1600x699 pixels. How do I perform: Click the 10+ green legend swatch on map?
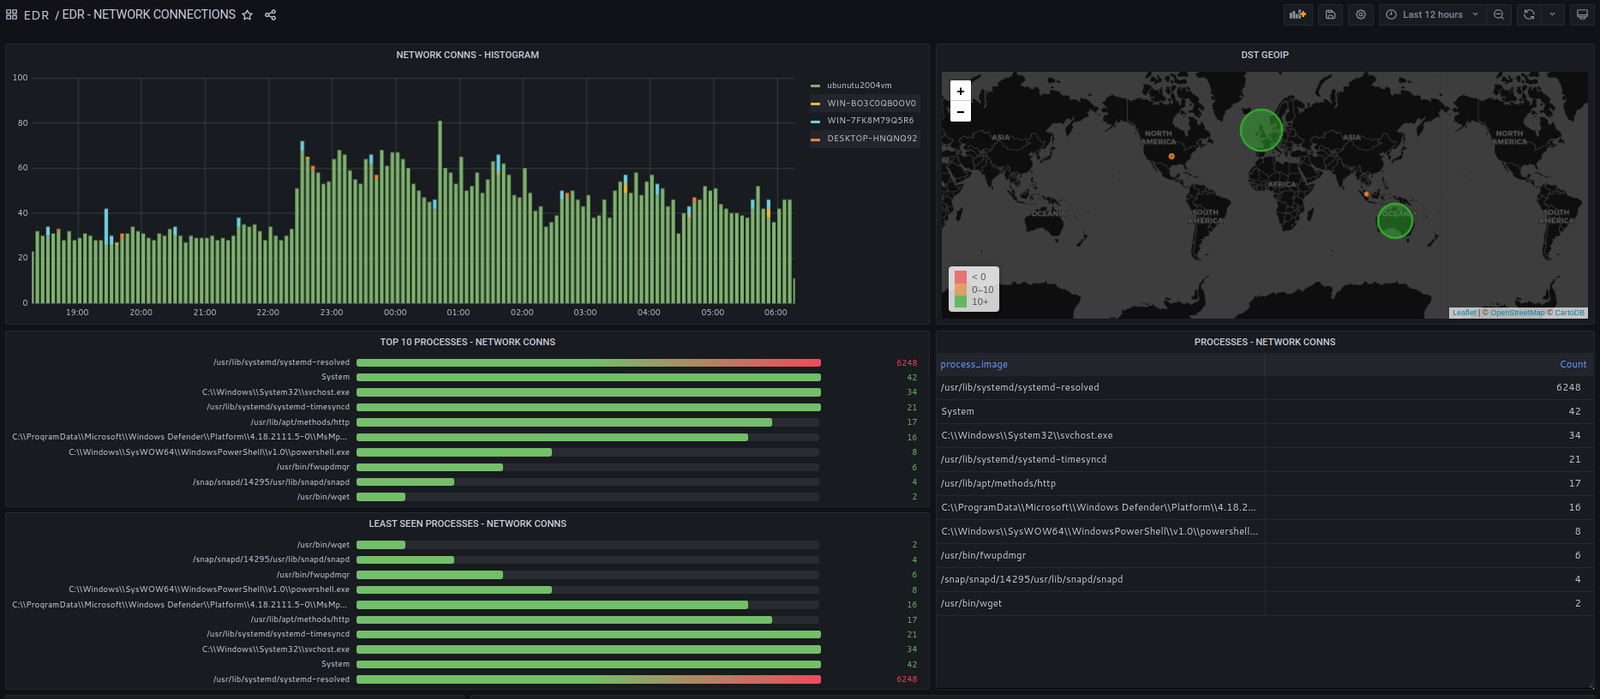pyautogui.click(x=961, y=302)
